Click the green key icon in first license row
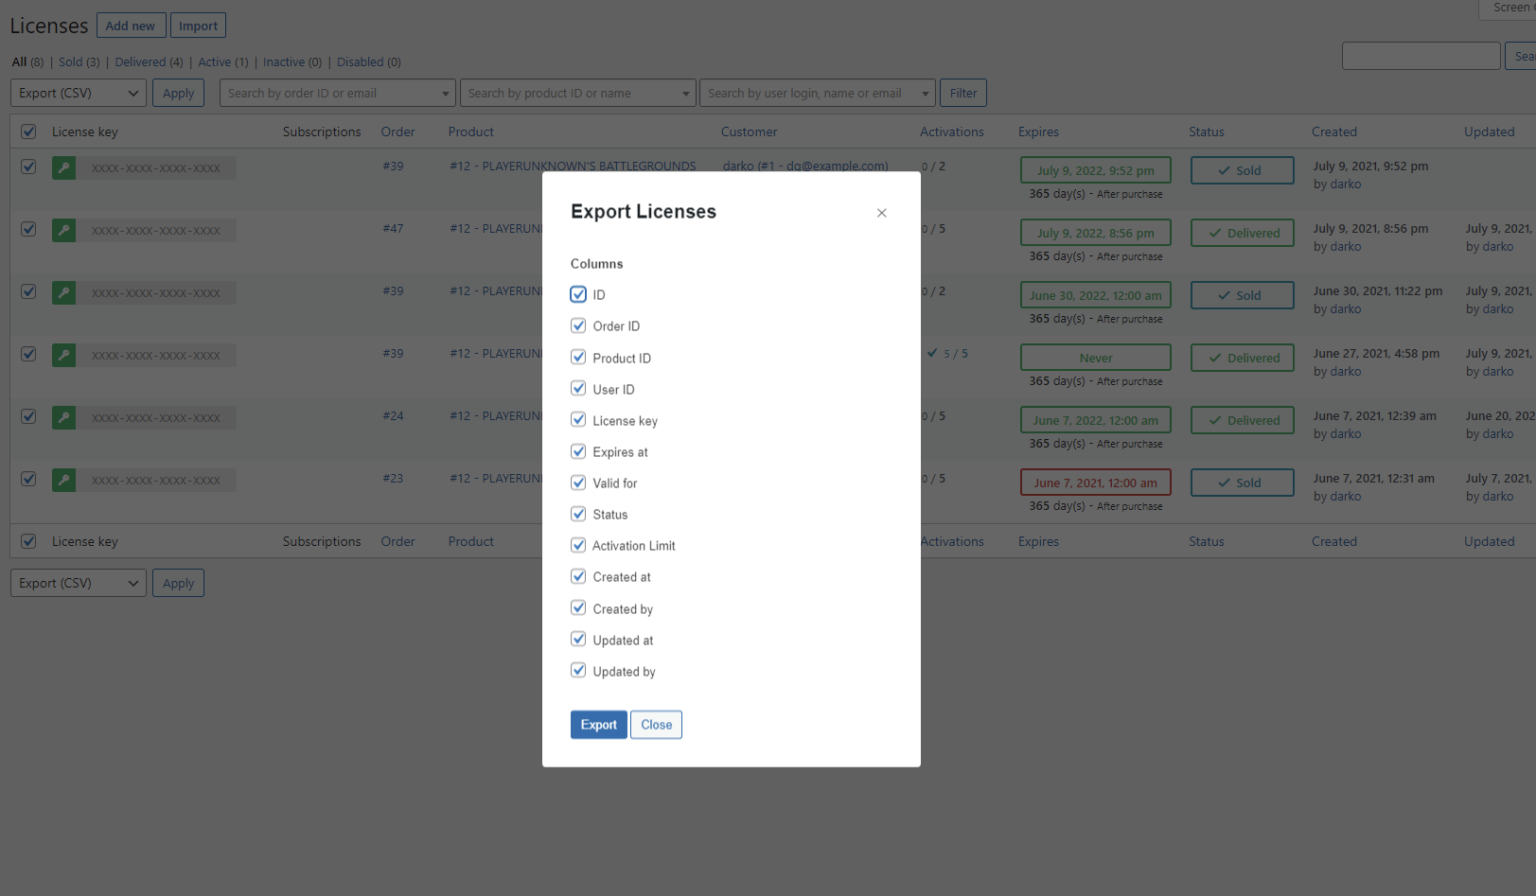 coord(64,168)
